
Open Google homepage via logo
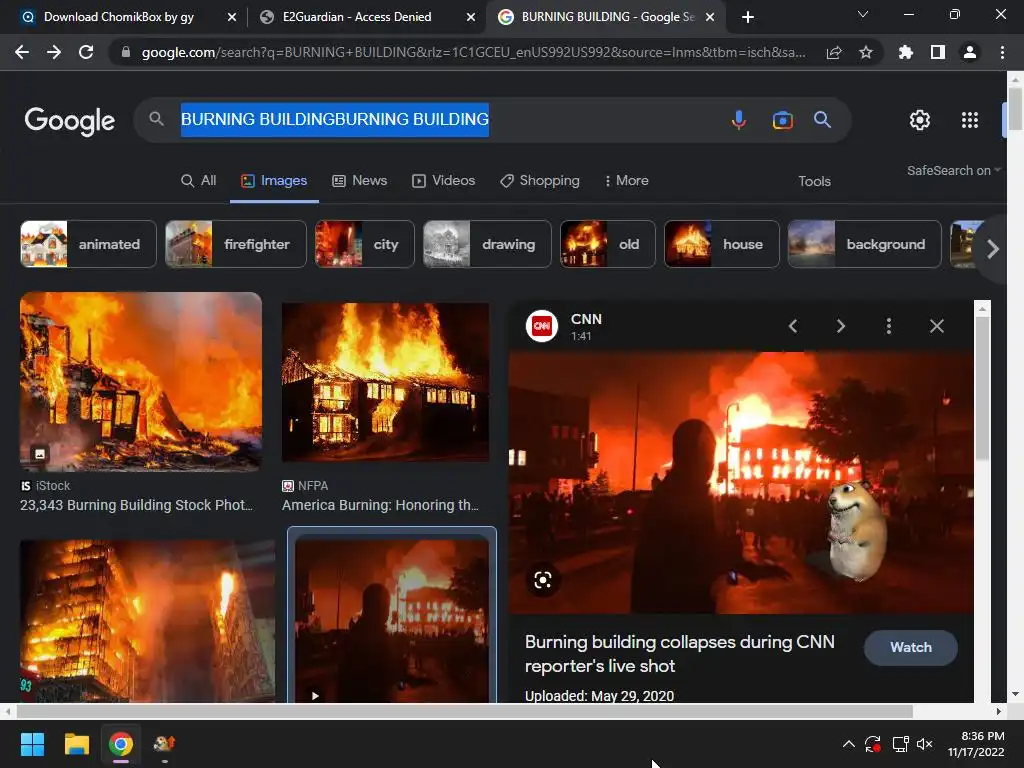[x=70, y=121]
